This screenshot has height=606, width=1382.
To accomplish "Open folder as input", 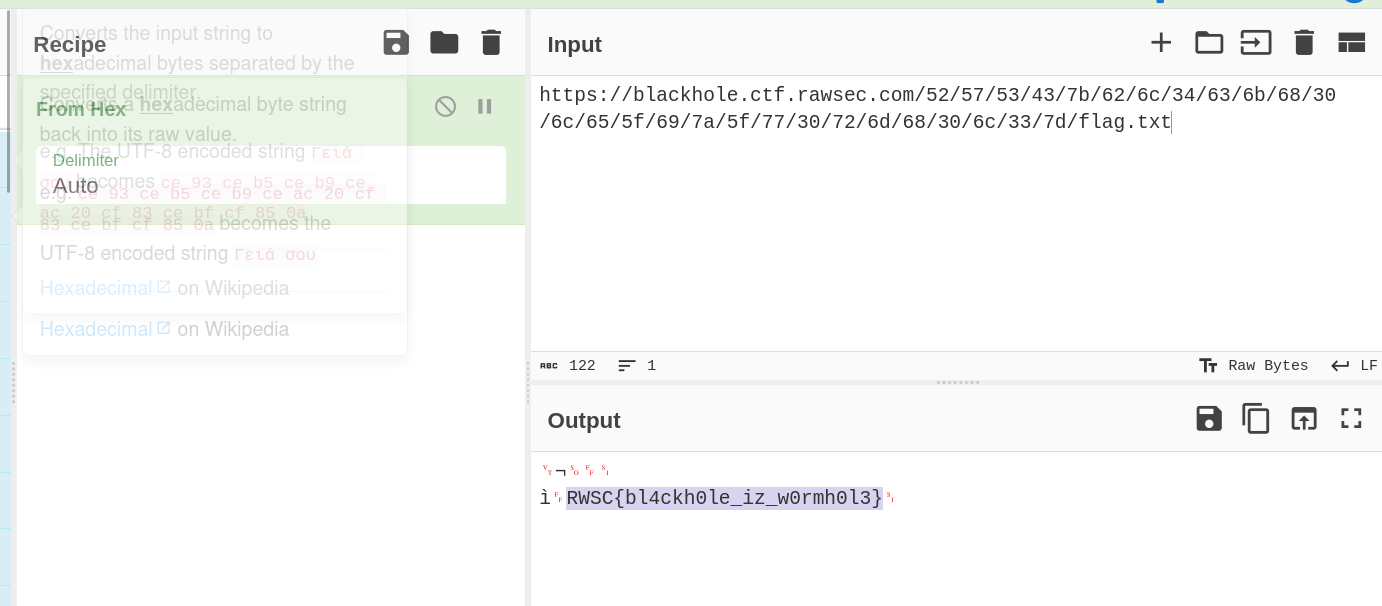I will (1209, 42).
